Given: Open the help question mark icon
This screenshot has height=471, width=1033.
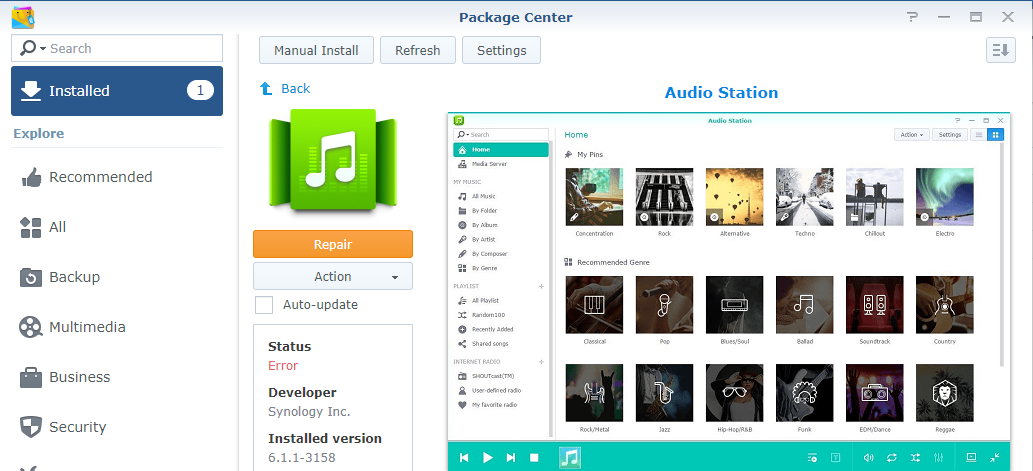Looking at the screenshot, I should click(912, 17).
